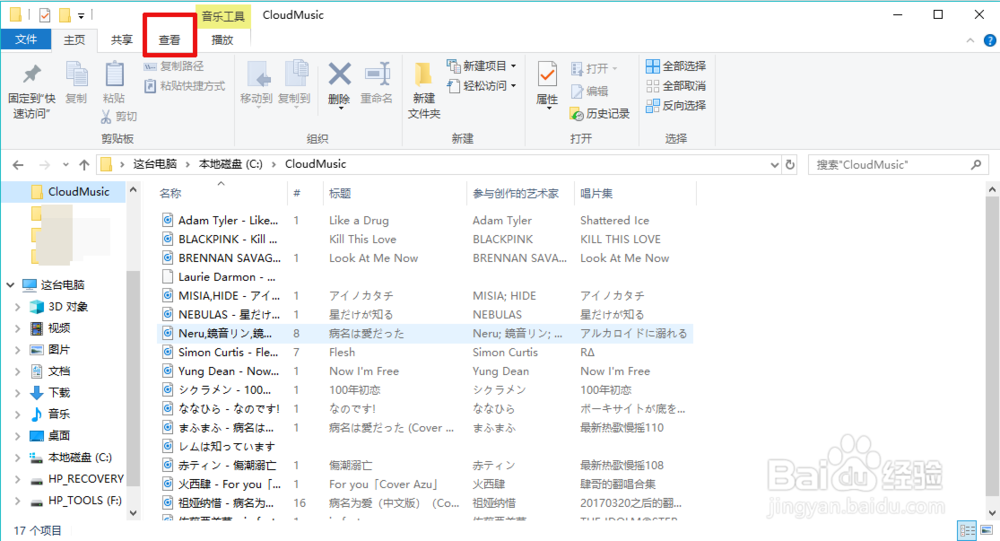The width and height of the screenshot is (1000, 541).
Task: Switch to the View tab
Action: point(170,40)
